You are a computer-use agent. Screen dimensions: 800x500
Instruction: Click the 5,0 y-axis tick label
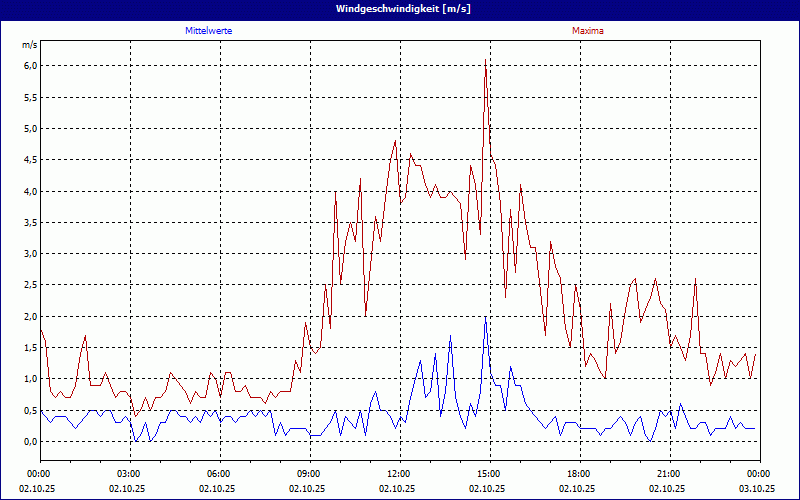click(x=30, y=129)
